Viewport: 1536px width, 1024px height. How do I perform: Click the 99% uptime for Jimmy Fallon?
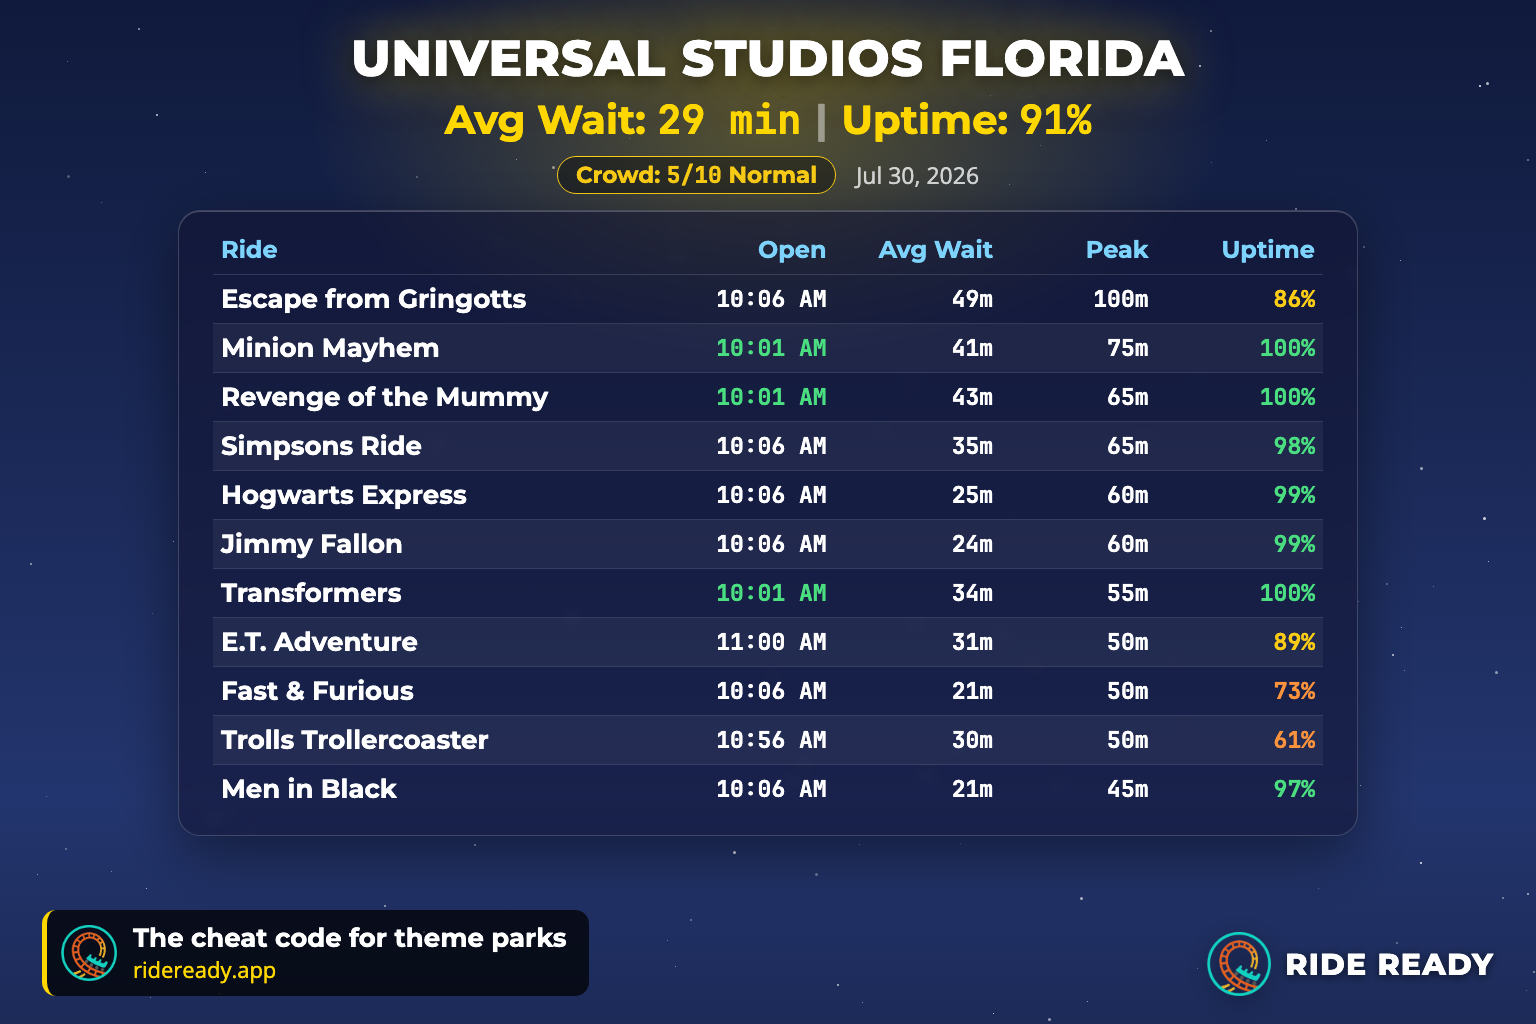coord(1294,544)
